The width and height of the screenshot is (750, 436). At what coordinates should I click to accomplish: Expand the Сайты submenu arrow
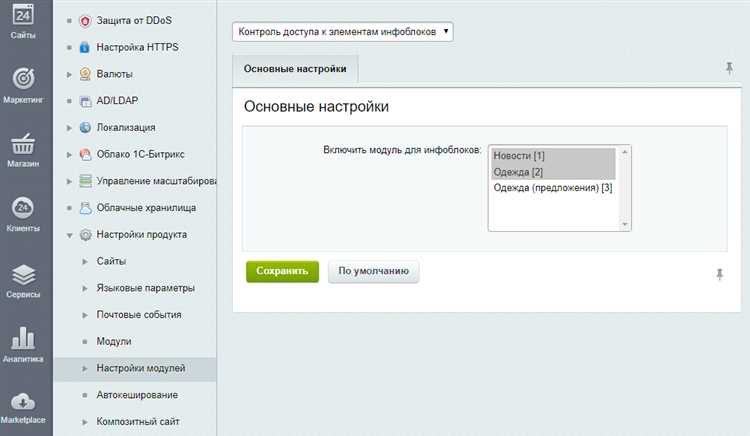(85, 262)
